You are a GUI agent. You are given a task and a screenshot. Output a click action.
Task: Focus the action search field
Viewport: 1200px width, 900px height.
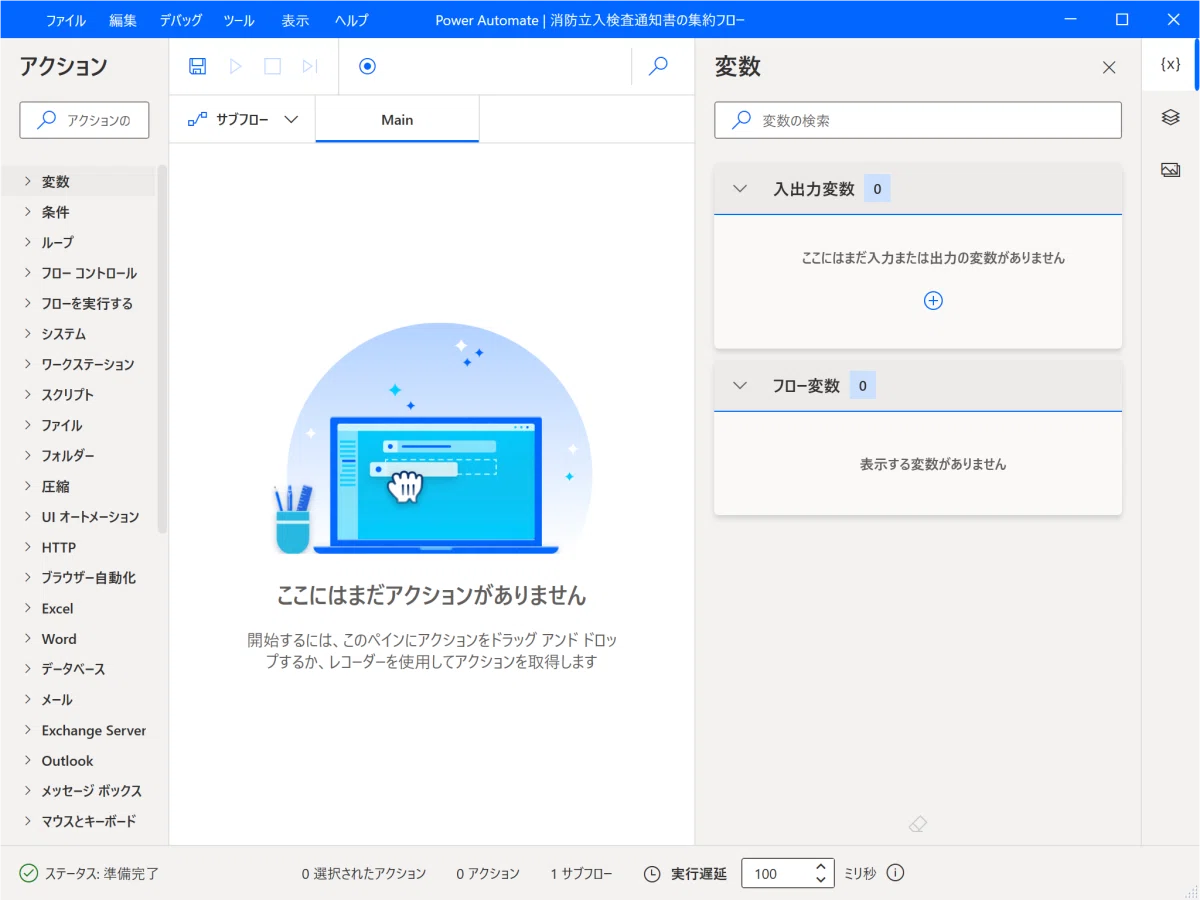[x=84, y=120]
